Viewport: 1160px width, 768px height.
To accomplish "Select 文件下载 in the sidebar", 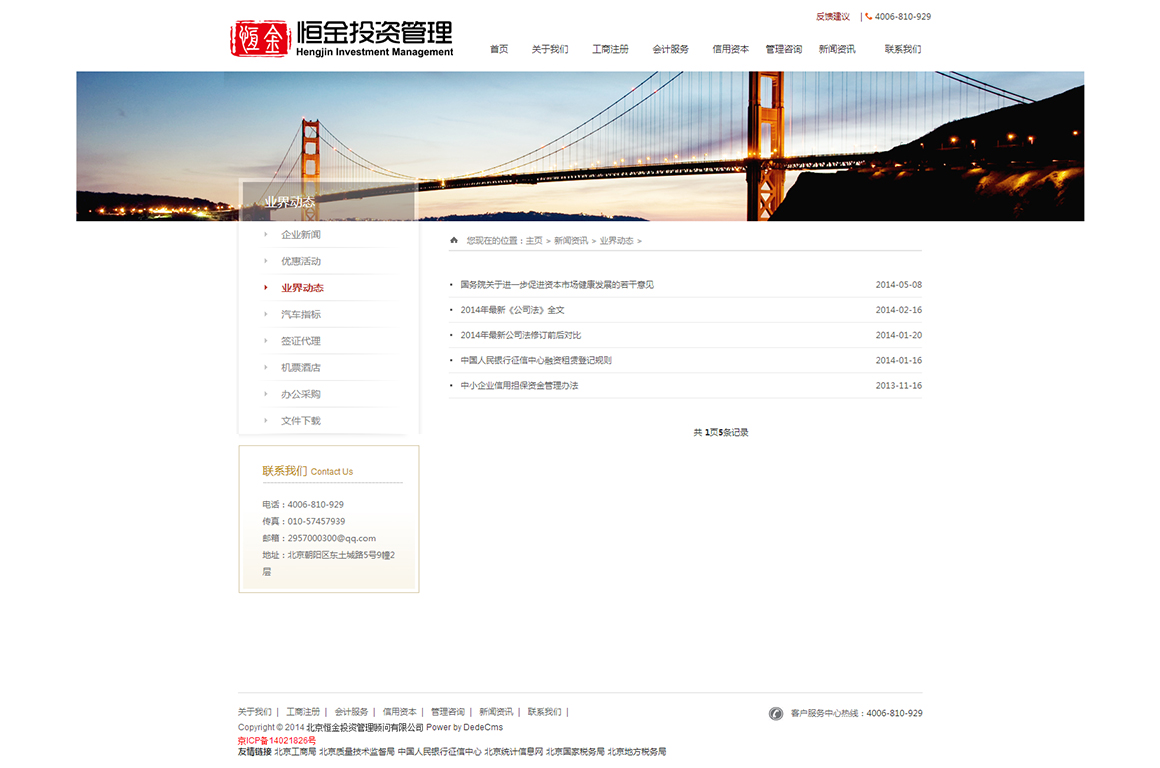I will [300, 421].
